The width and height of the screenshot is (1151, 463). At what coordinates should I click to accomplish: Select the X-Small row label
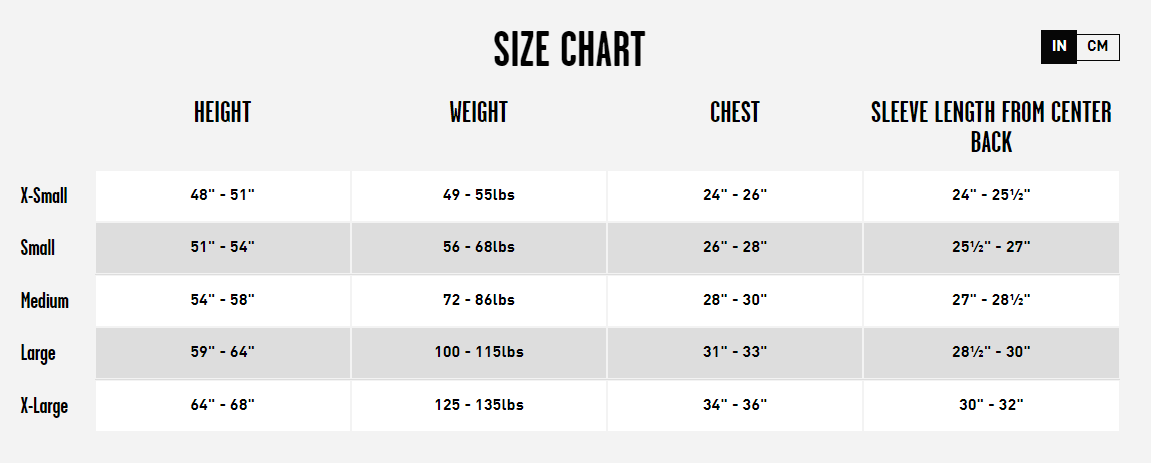(44, 196)
